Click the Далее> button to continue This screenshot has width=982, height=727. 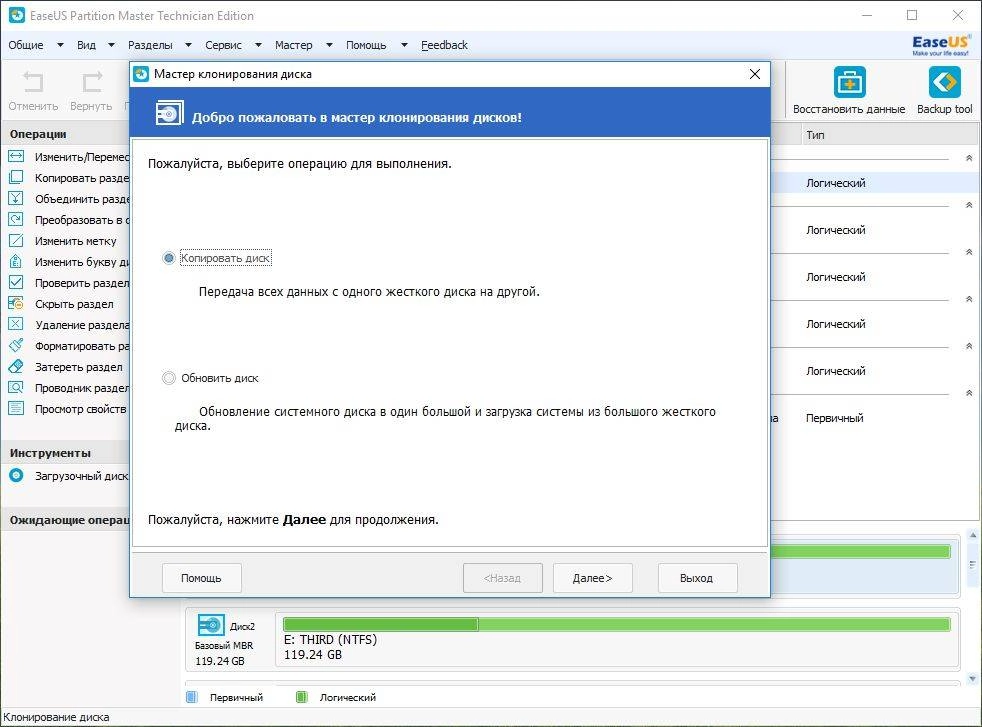tap(592, 577)
